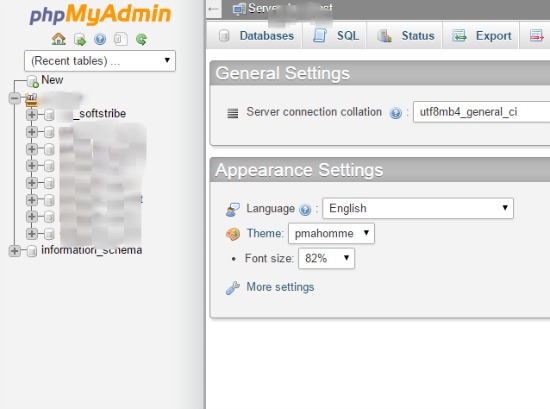
Task: Open the More settings link
Action: [x=280, y=287]
